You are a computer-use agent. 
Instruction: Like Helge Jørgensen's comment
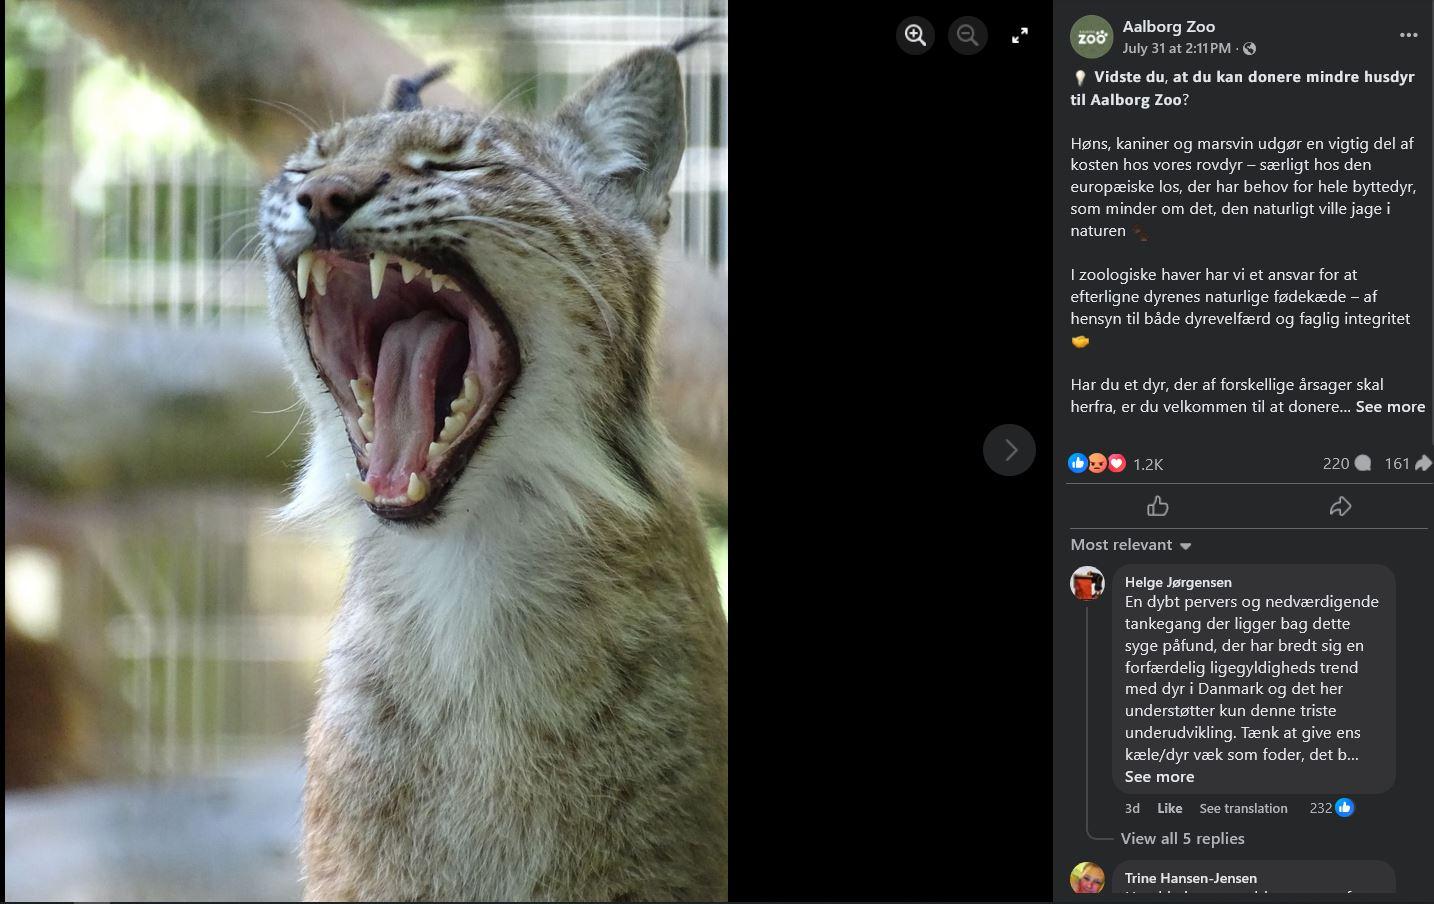point(1169,808)
